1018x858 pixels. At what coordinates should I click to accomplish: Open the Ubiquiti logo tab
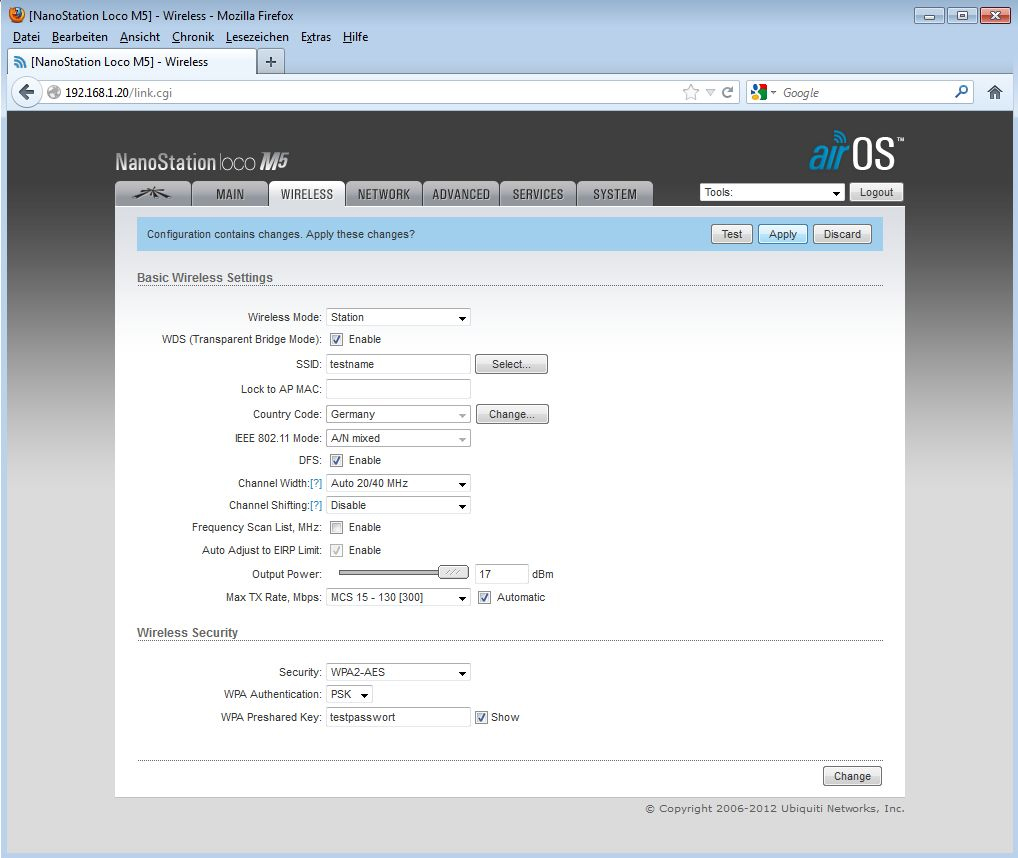[153, 193]
